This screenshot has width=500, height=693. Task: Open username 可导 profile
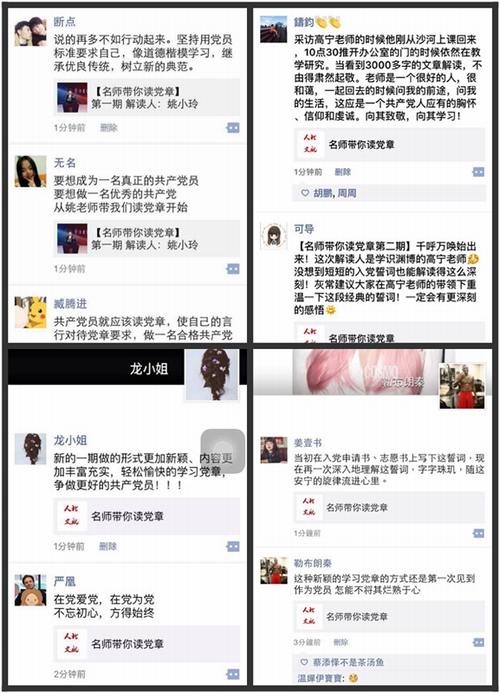coord(304,229)
